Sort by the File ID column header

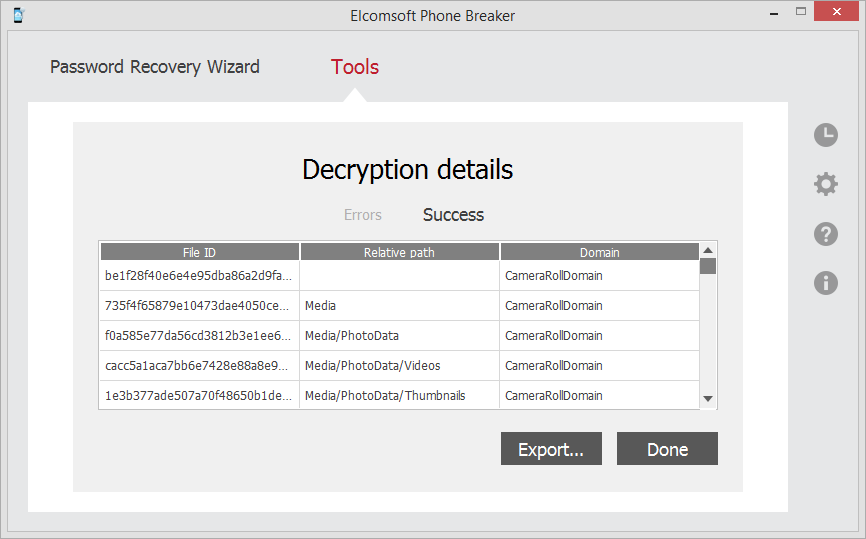click(199, 252)
